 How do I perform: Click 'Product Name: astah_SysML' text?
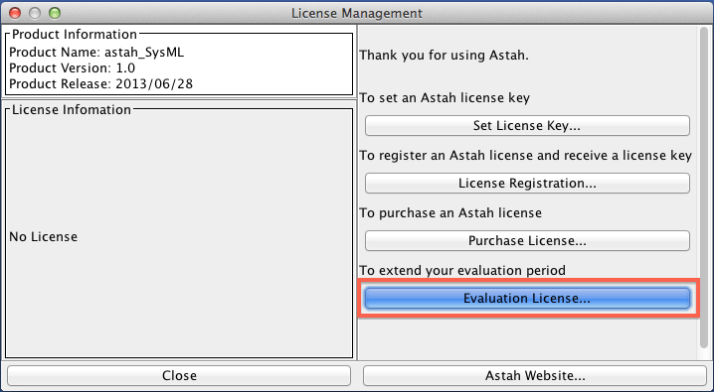pos(97,52)
